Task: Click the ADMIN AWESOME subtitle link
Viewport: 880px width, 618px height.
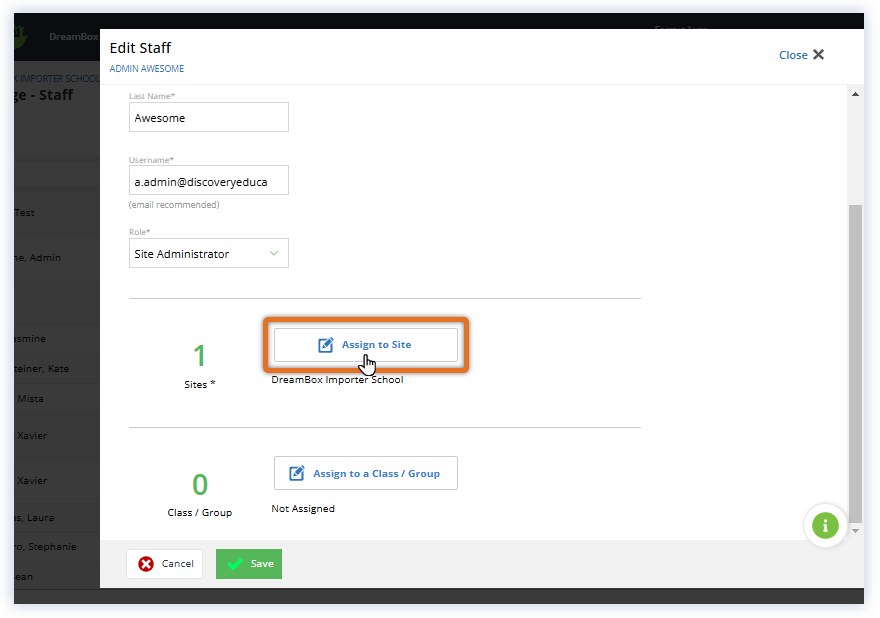Action: coord(146,68)
